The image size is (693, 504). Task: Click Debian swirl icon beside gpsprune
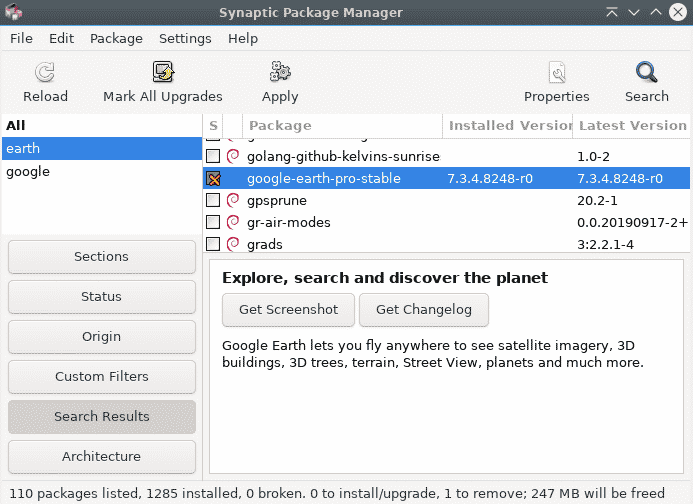(233, 200)
